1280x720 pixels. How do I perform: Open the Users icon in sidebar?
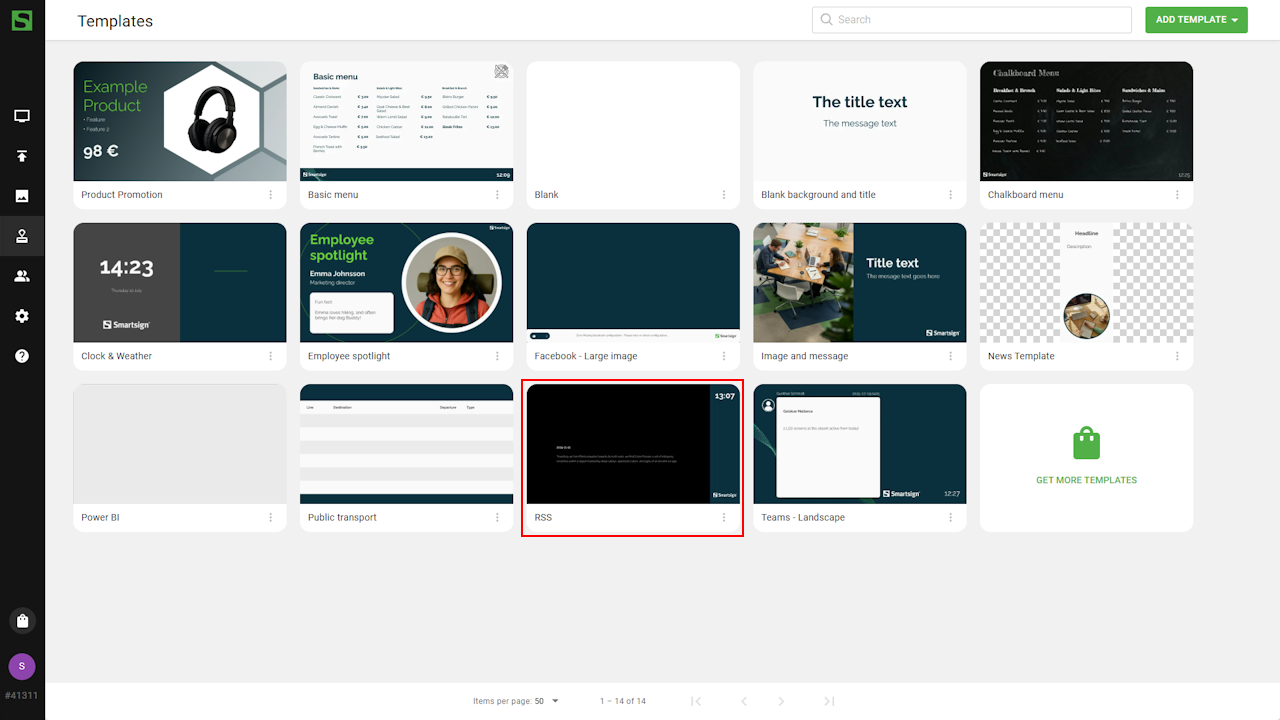tap(22, 276)
